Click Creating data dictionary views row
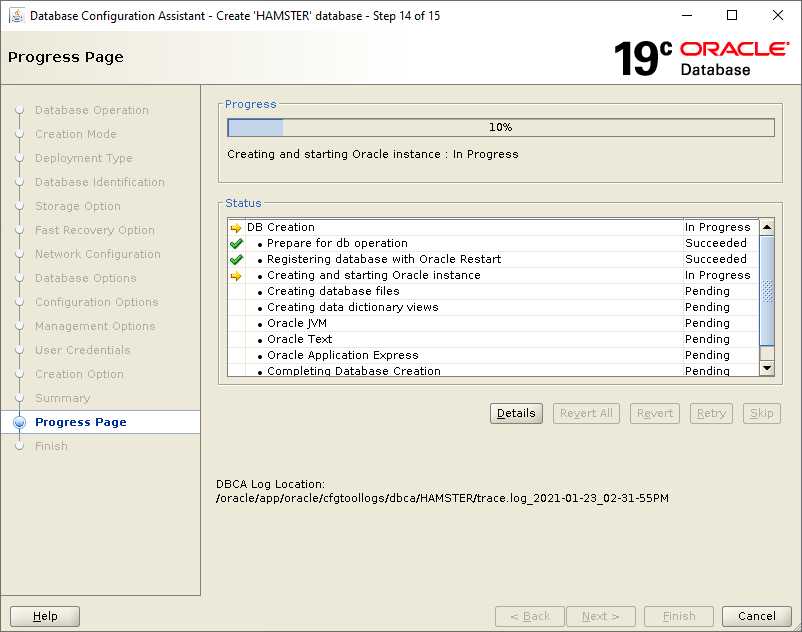 point(493,307)
